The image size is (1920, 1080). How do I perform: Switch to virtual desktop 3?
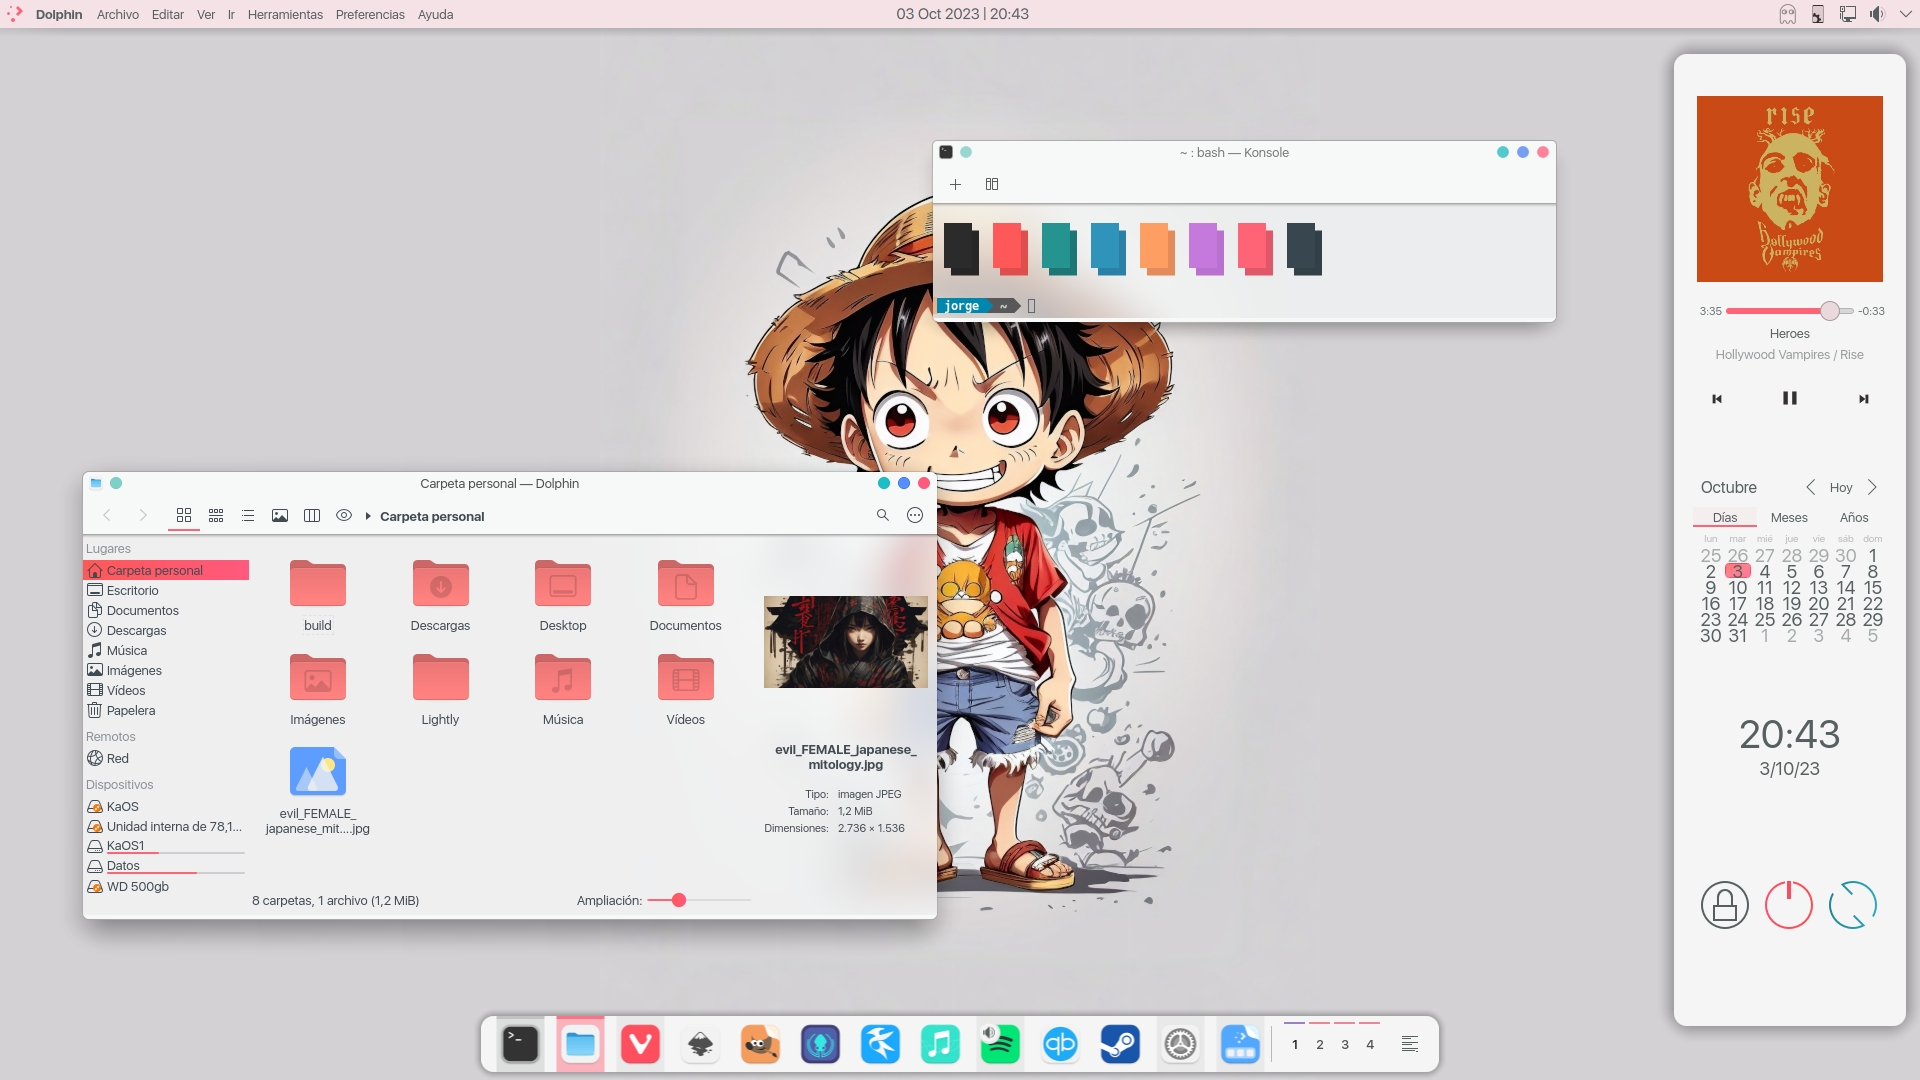point(1345,1044)
